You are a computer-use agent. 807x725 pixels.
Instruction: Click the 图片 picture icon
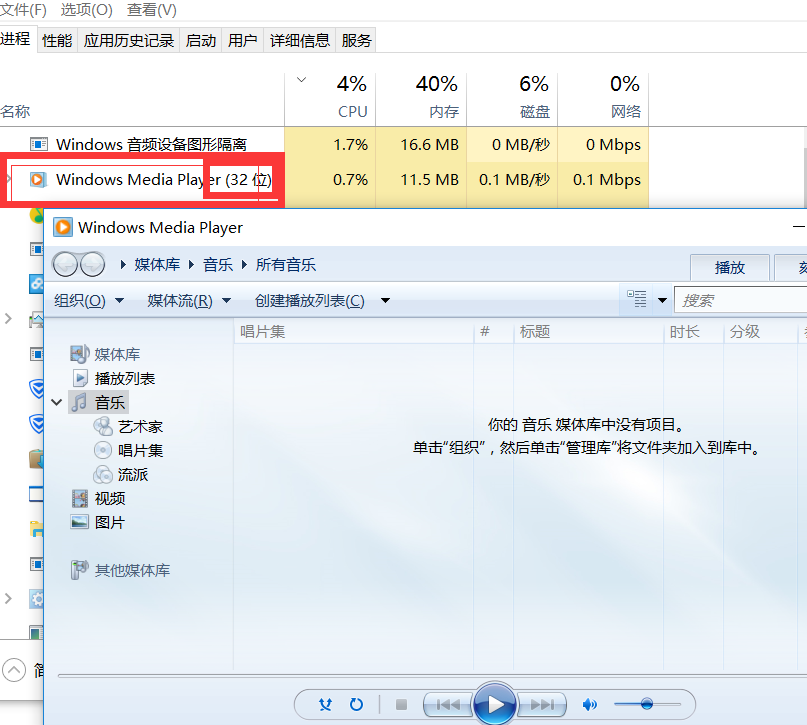(80, 522)
